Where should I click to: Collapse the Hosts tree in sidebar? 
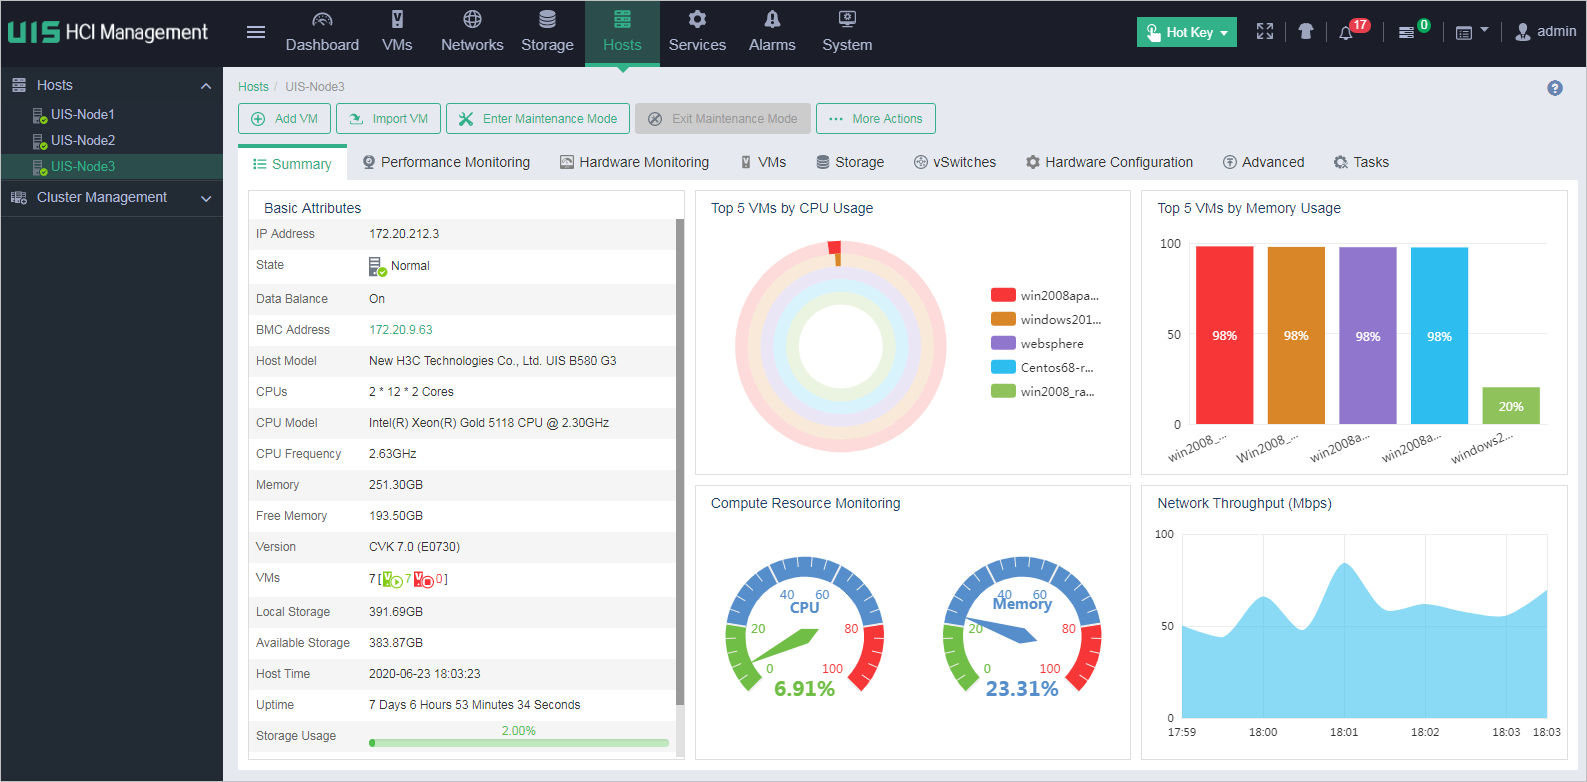[206, 86]
